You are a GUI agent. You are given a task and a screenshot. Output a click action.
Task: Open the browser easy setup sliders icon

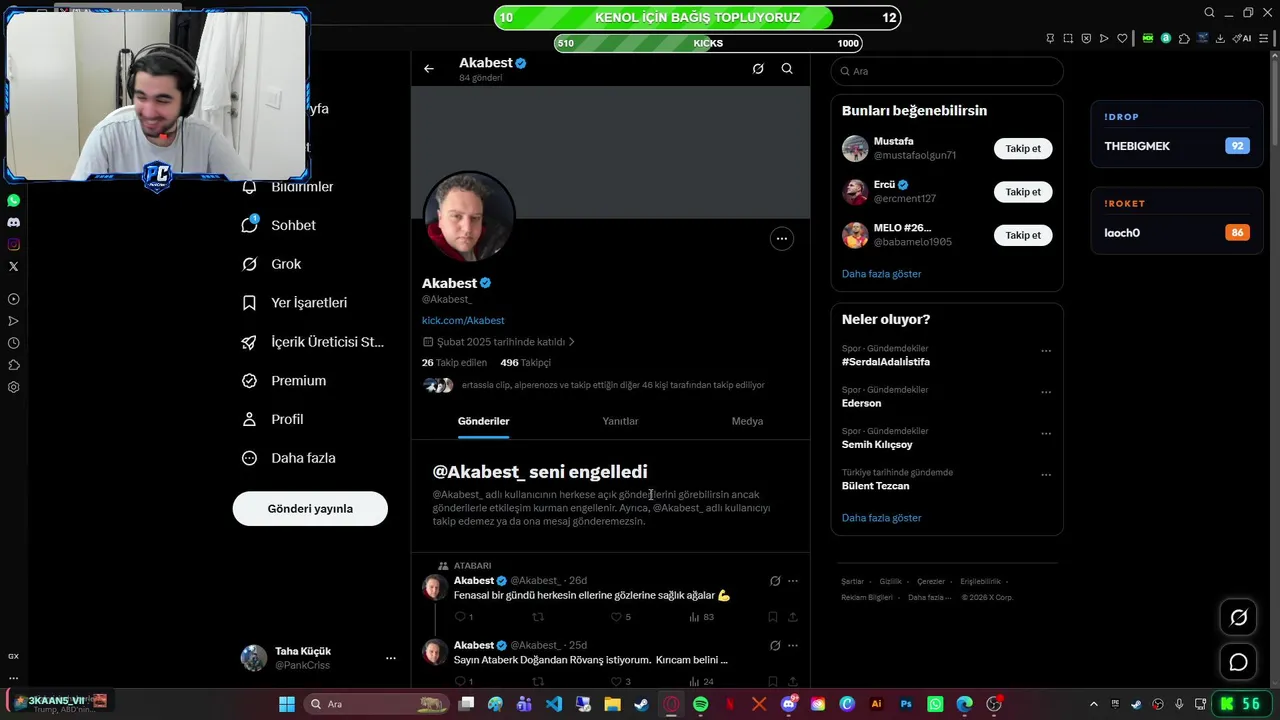tap(1265, 38)
